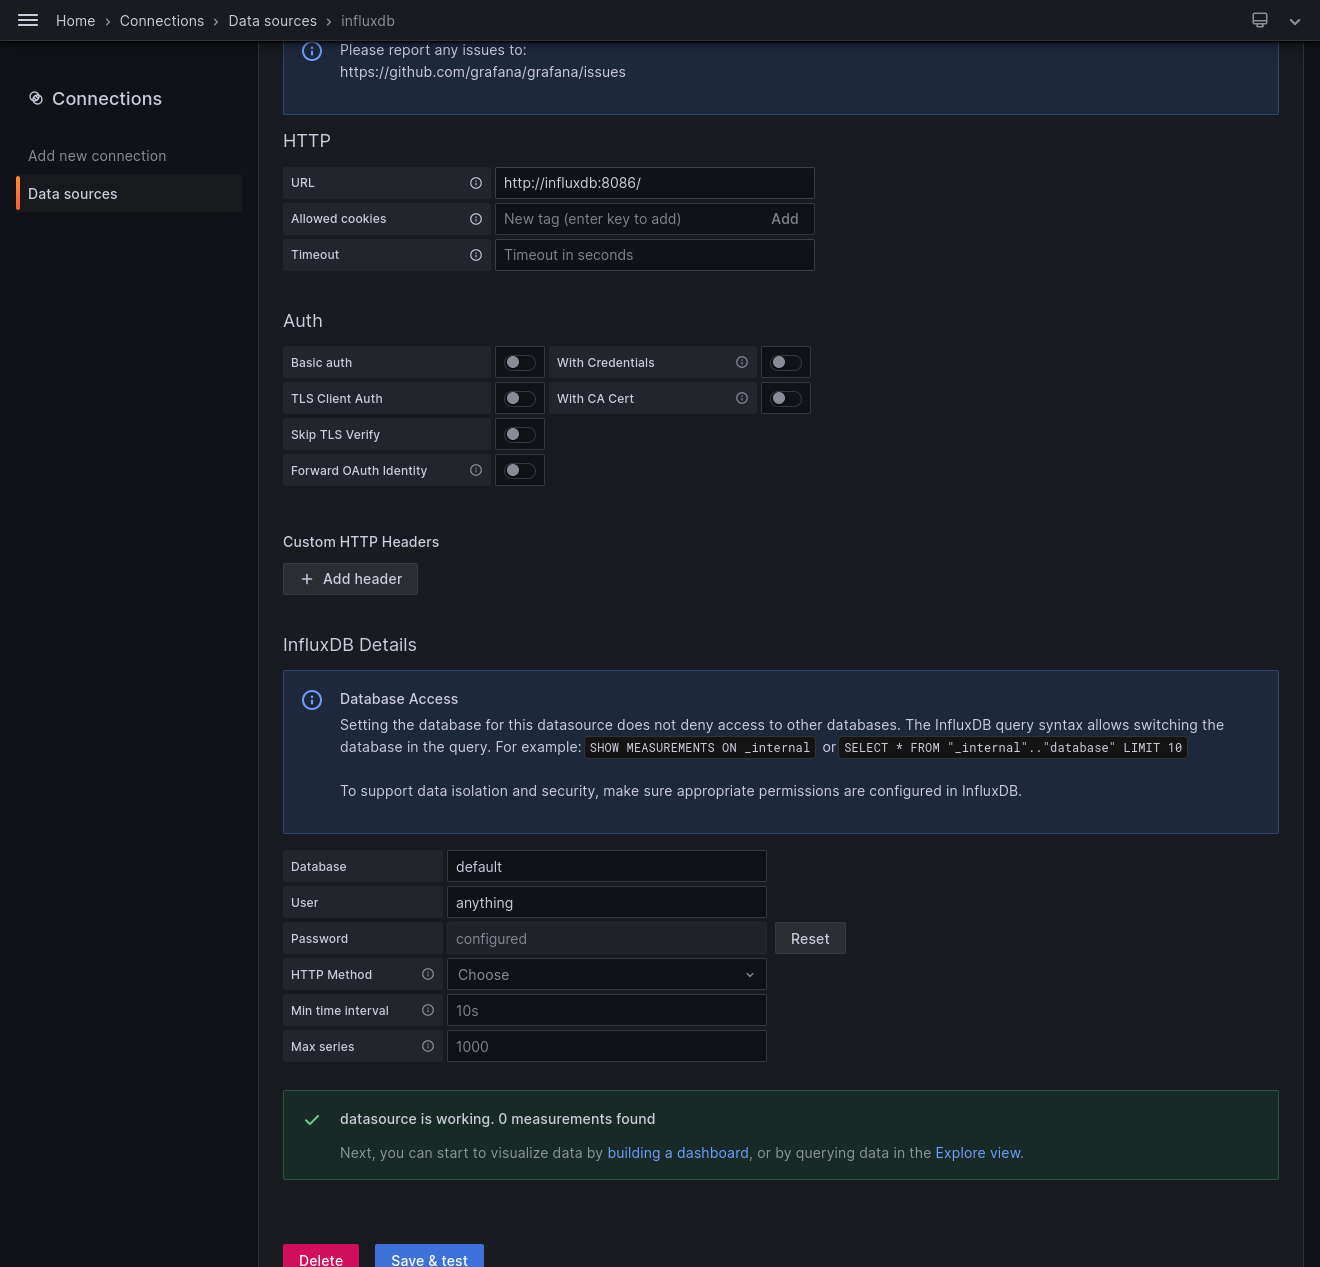Screen dimensions: 1320x1267
Task: Click the info icon beside issue report text
Action: (312, 51)
